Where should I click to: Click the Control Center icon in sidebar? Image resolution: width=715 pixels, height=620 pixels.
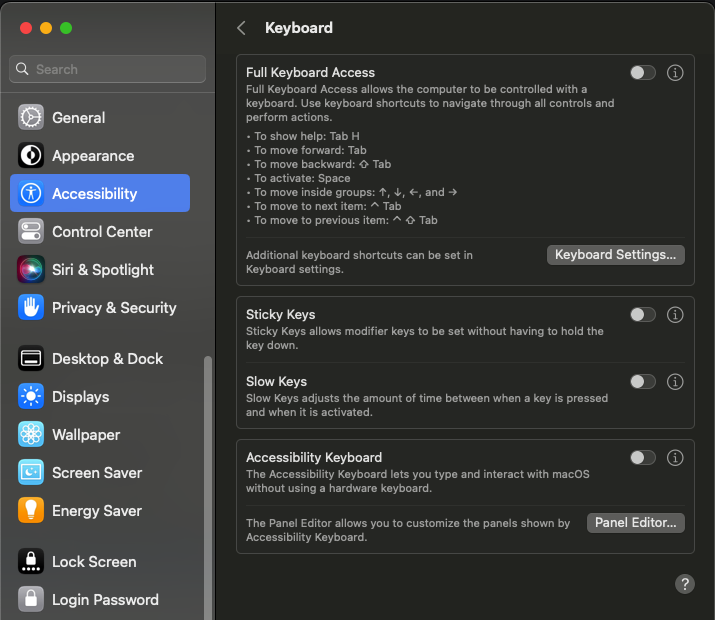[31, 231]
